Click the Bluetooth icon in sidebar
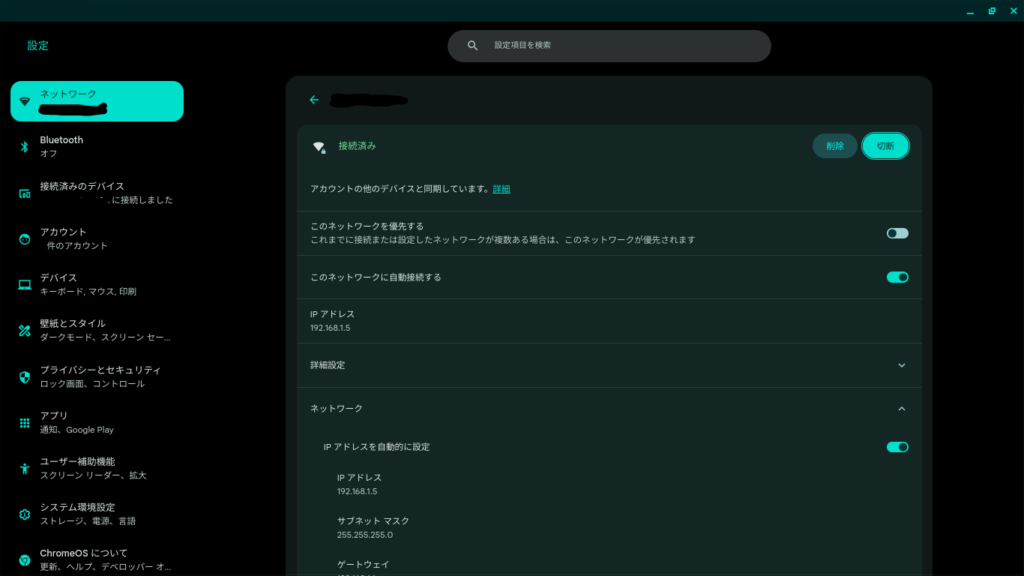This screenshot has height=576, width=1024. 25,147
